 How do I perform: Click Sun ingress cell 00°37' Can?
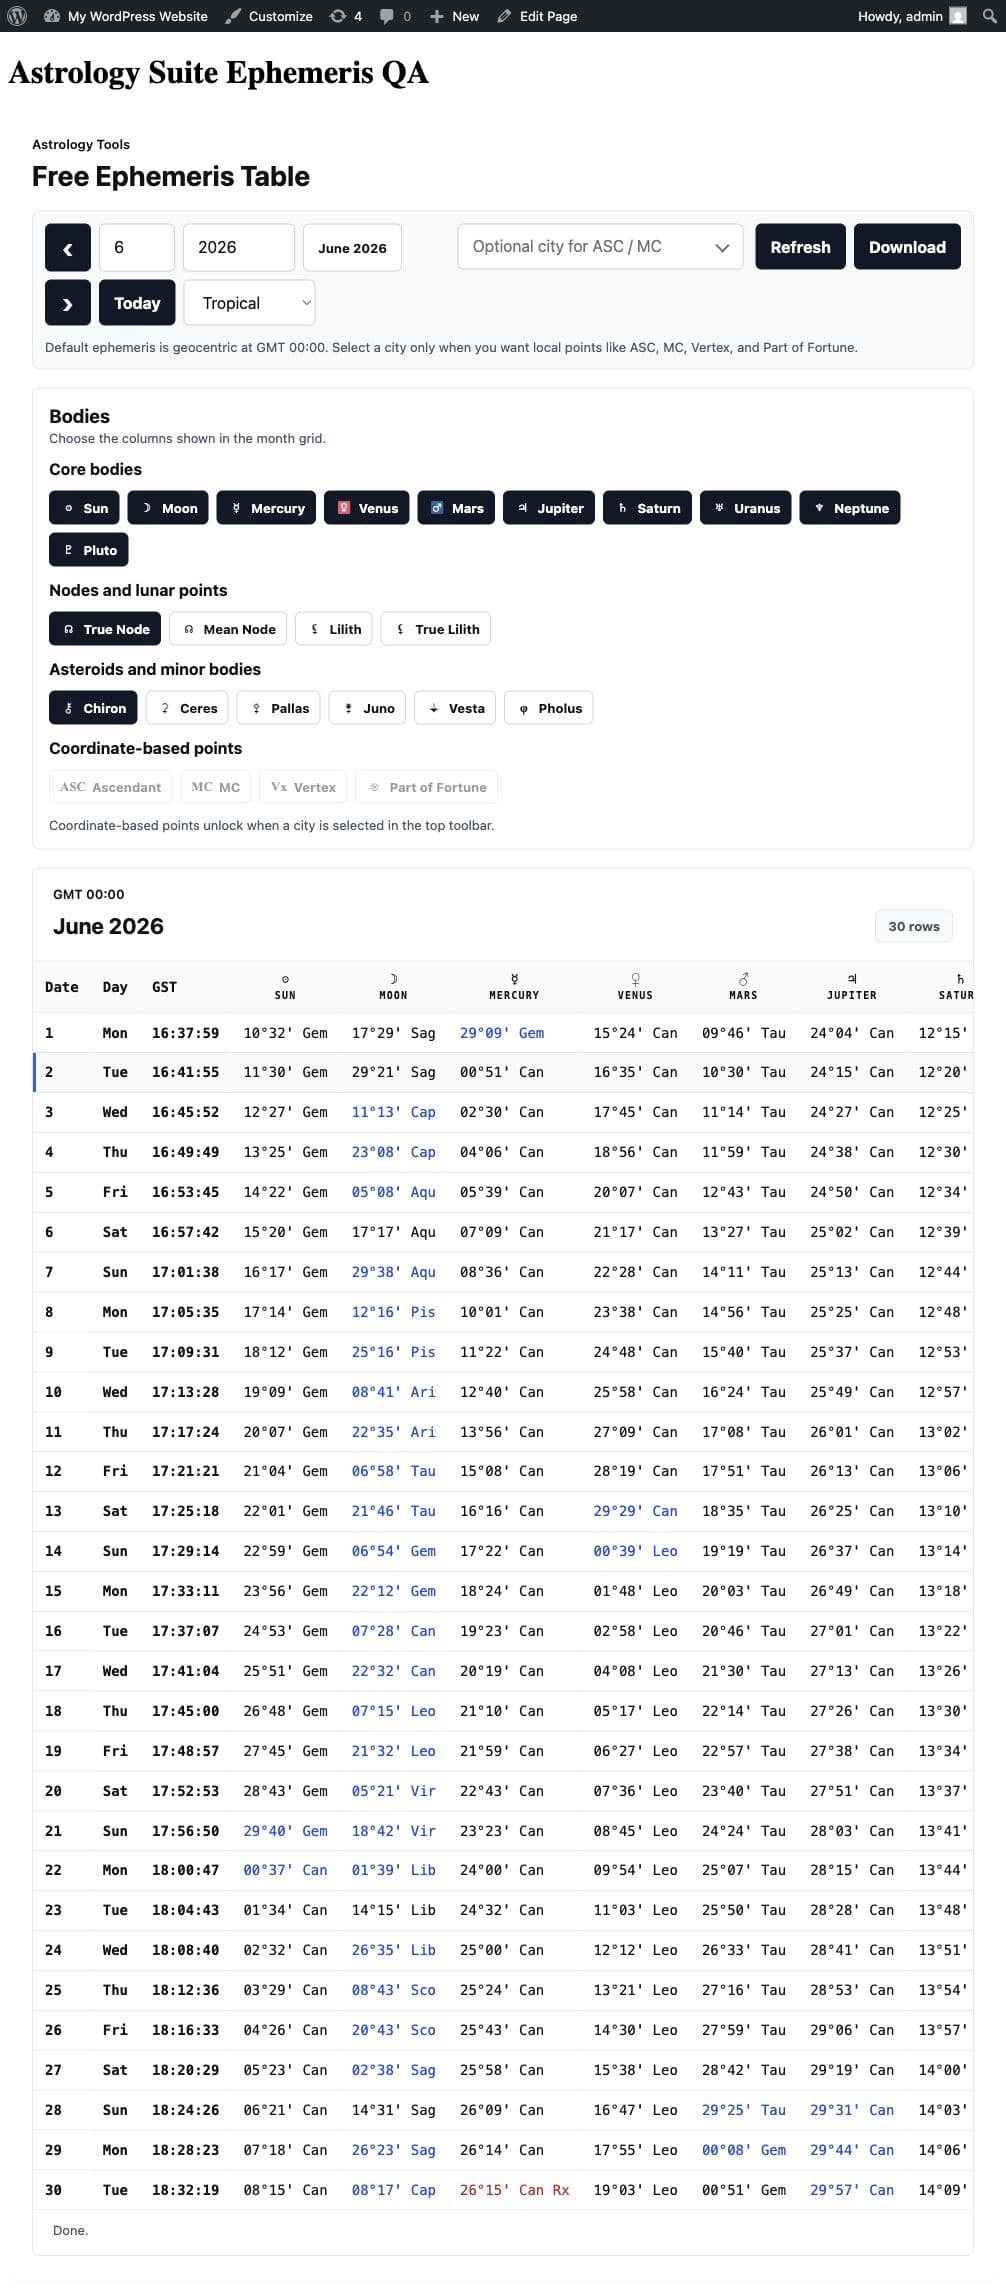coord(285,1870)
